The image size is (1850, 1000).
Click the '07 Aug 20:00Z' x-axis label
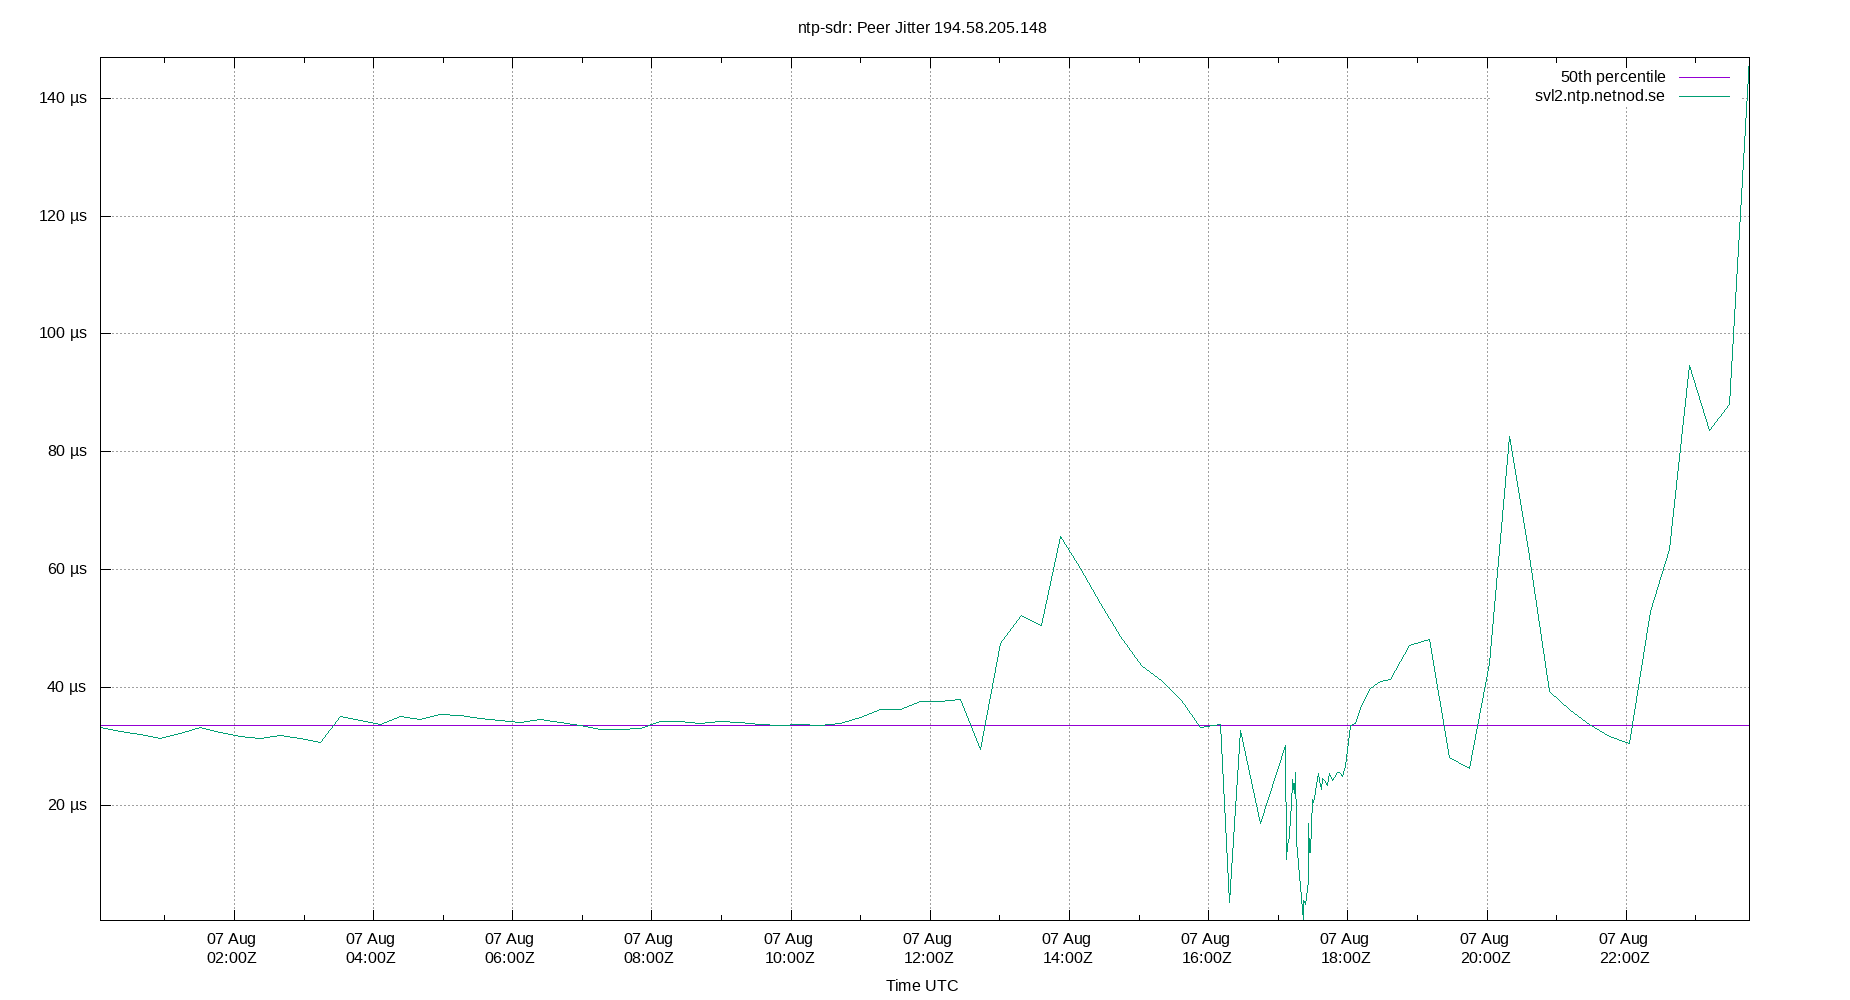tap(1485, 948)
